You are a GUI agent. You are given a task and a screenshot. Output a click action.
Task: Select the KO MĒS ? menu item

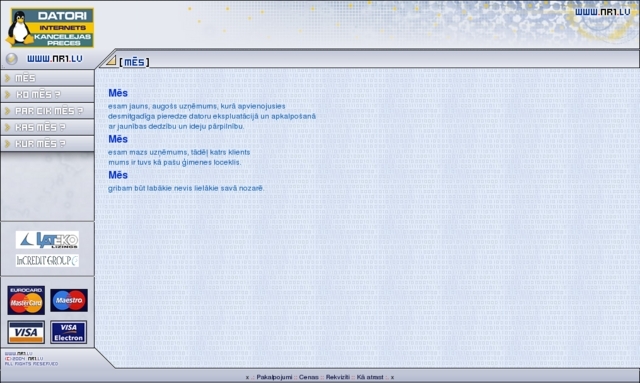pyautogui.click(x=47, y=94)
